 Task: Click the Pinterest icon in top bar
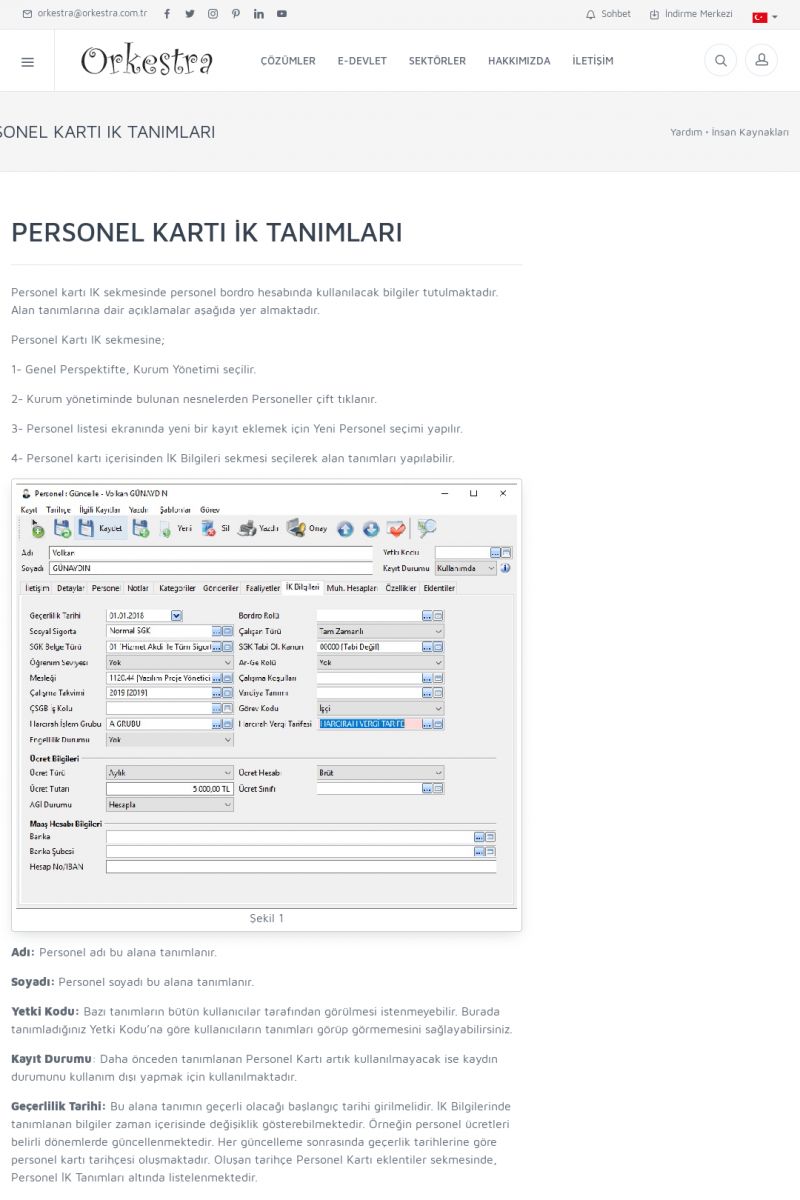coord(236,14)
